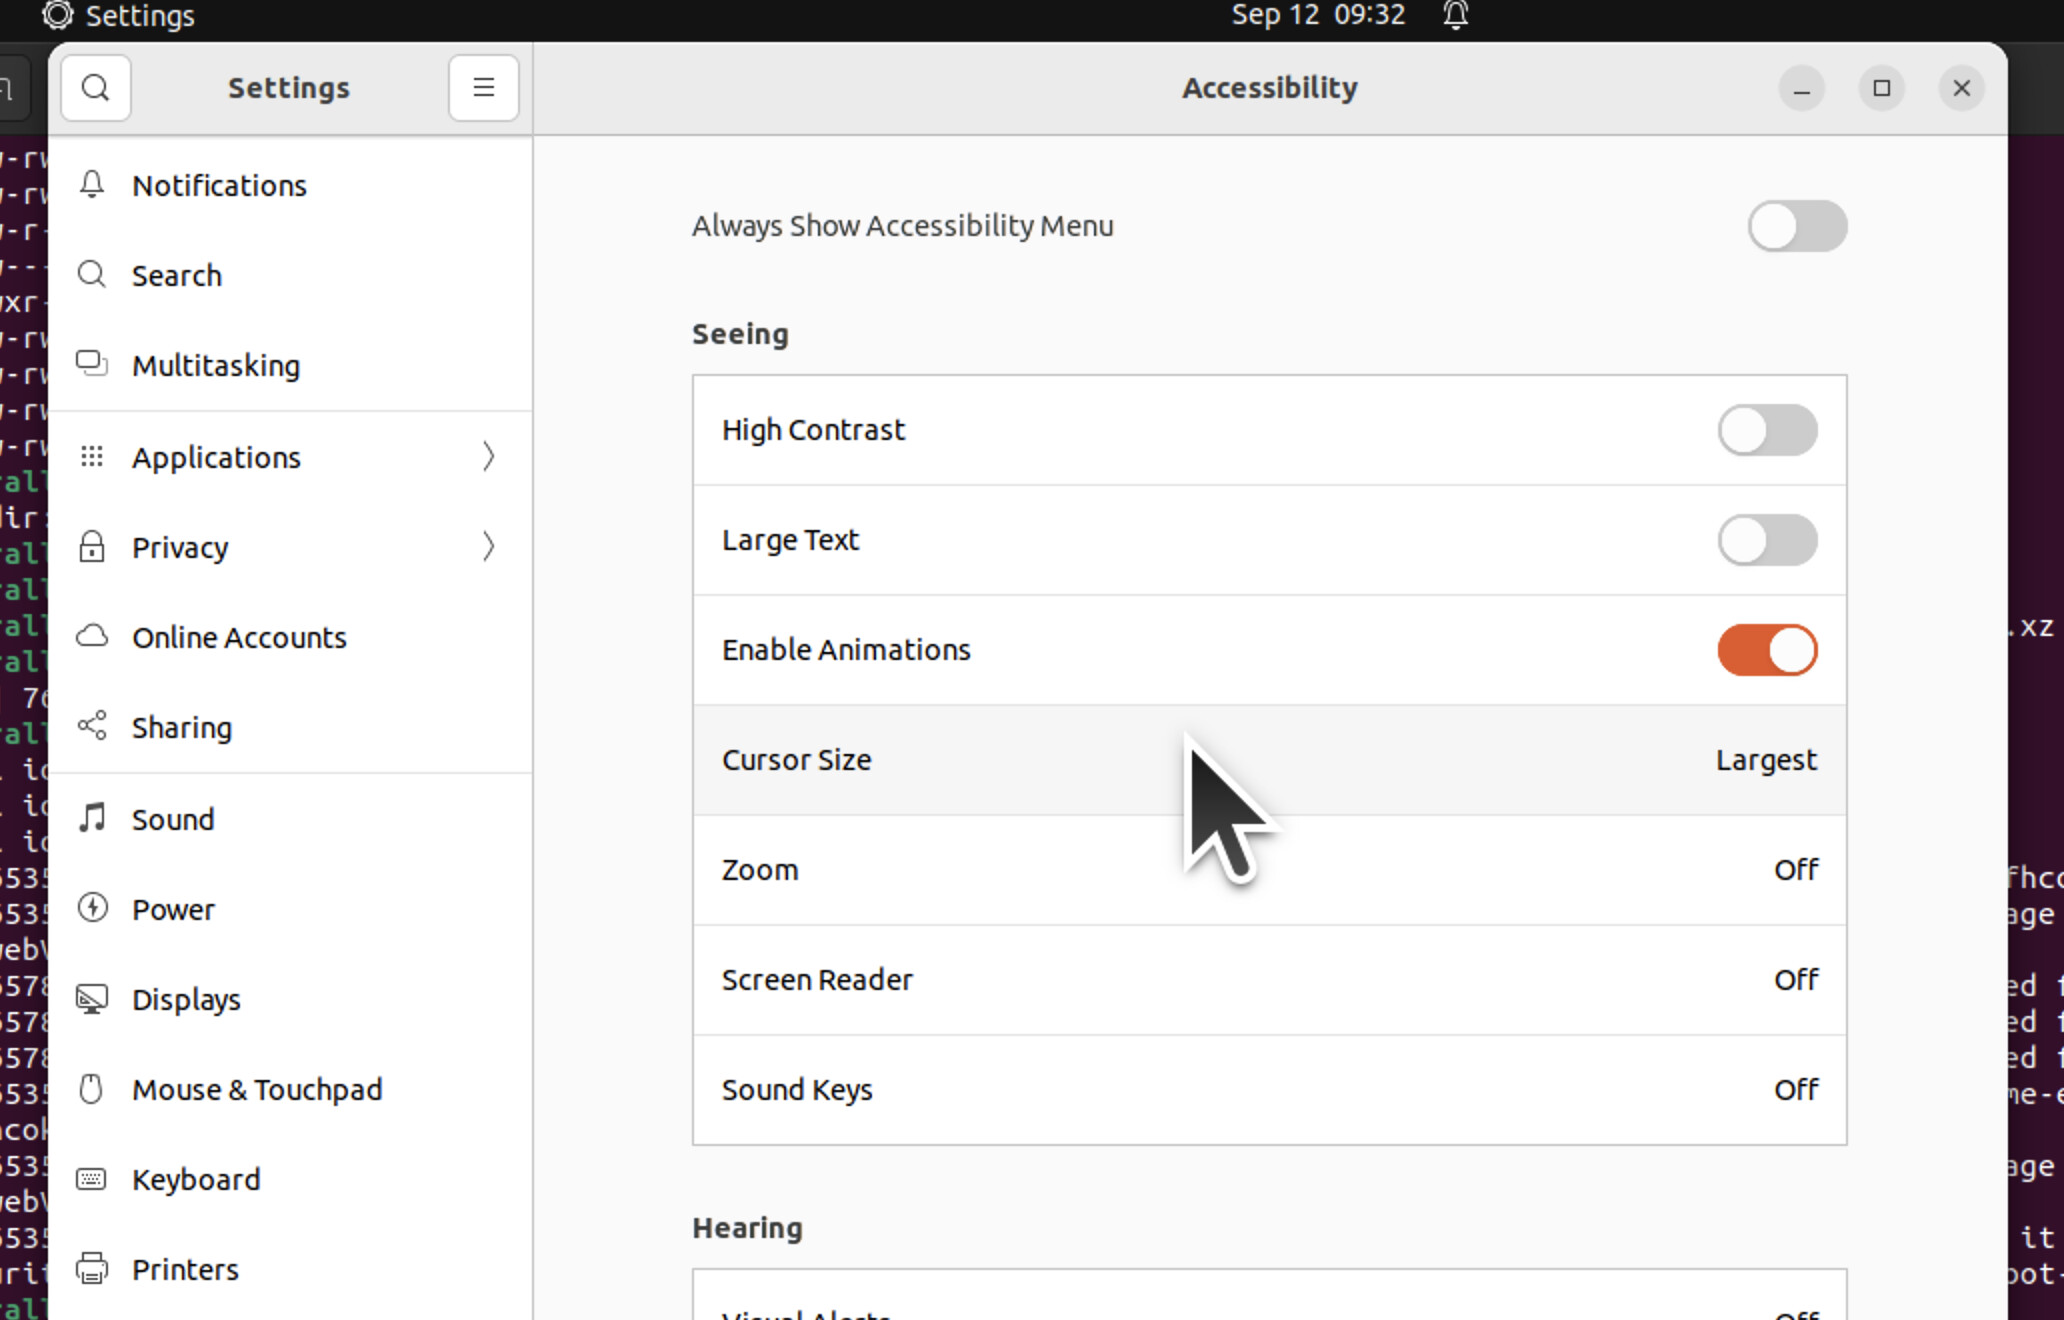Expand the Applications chevron arrow

[488, 457]
